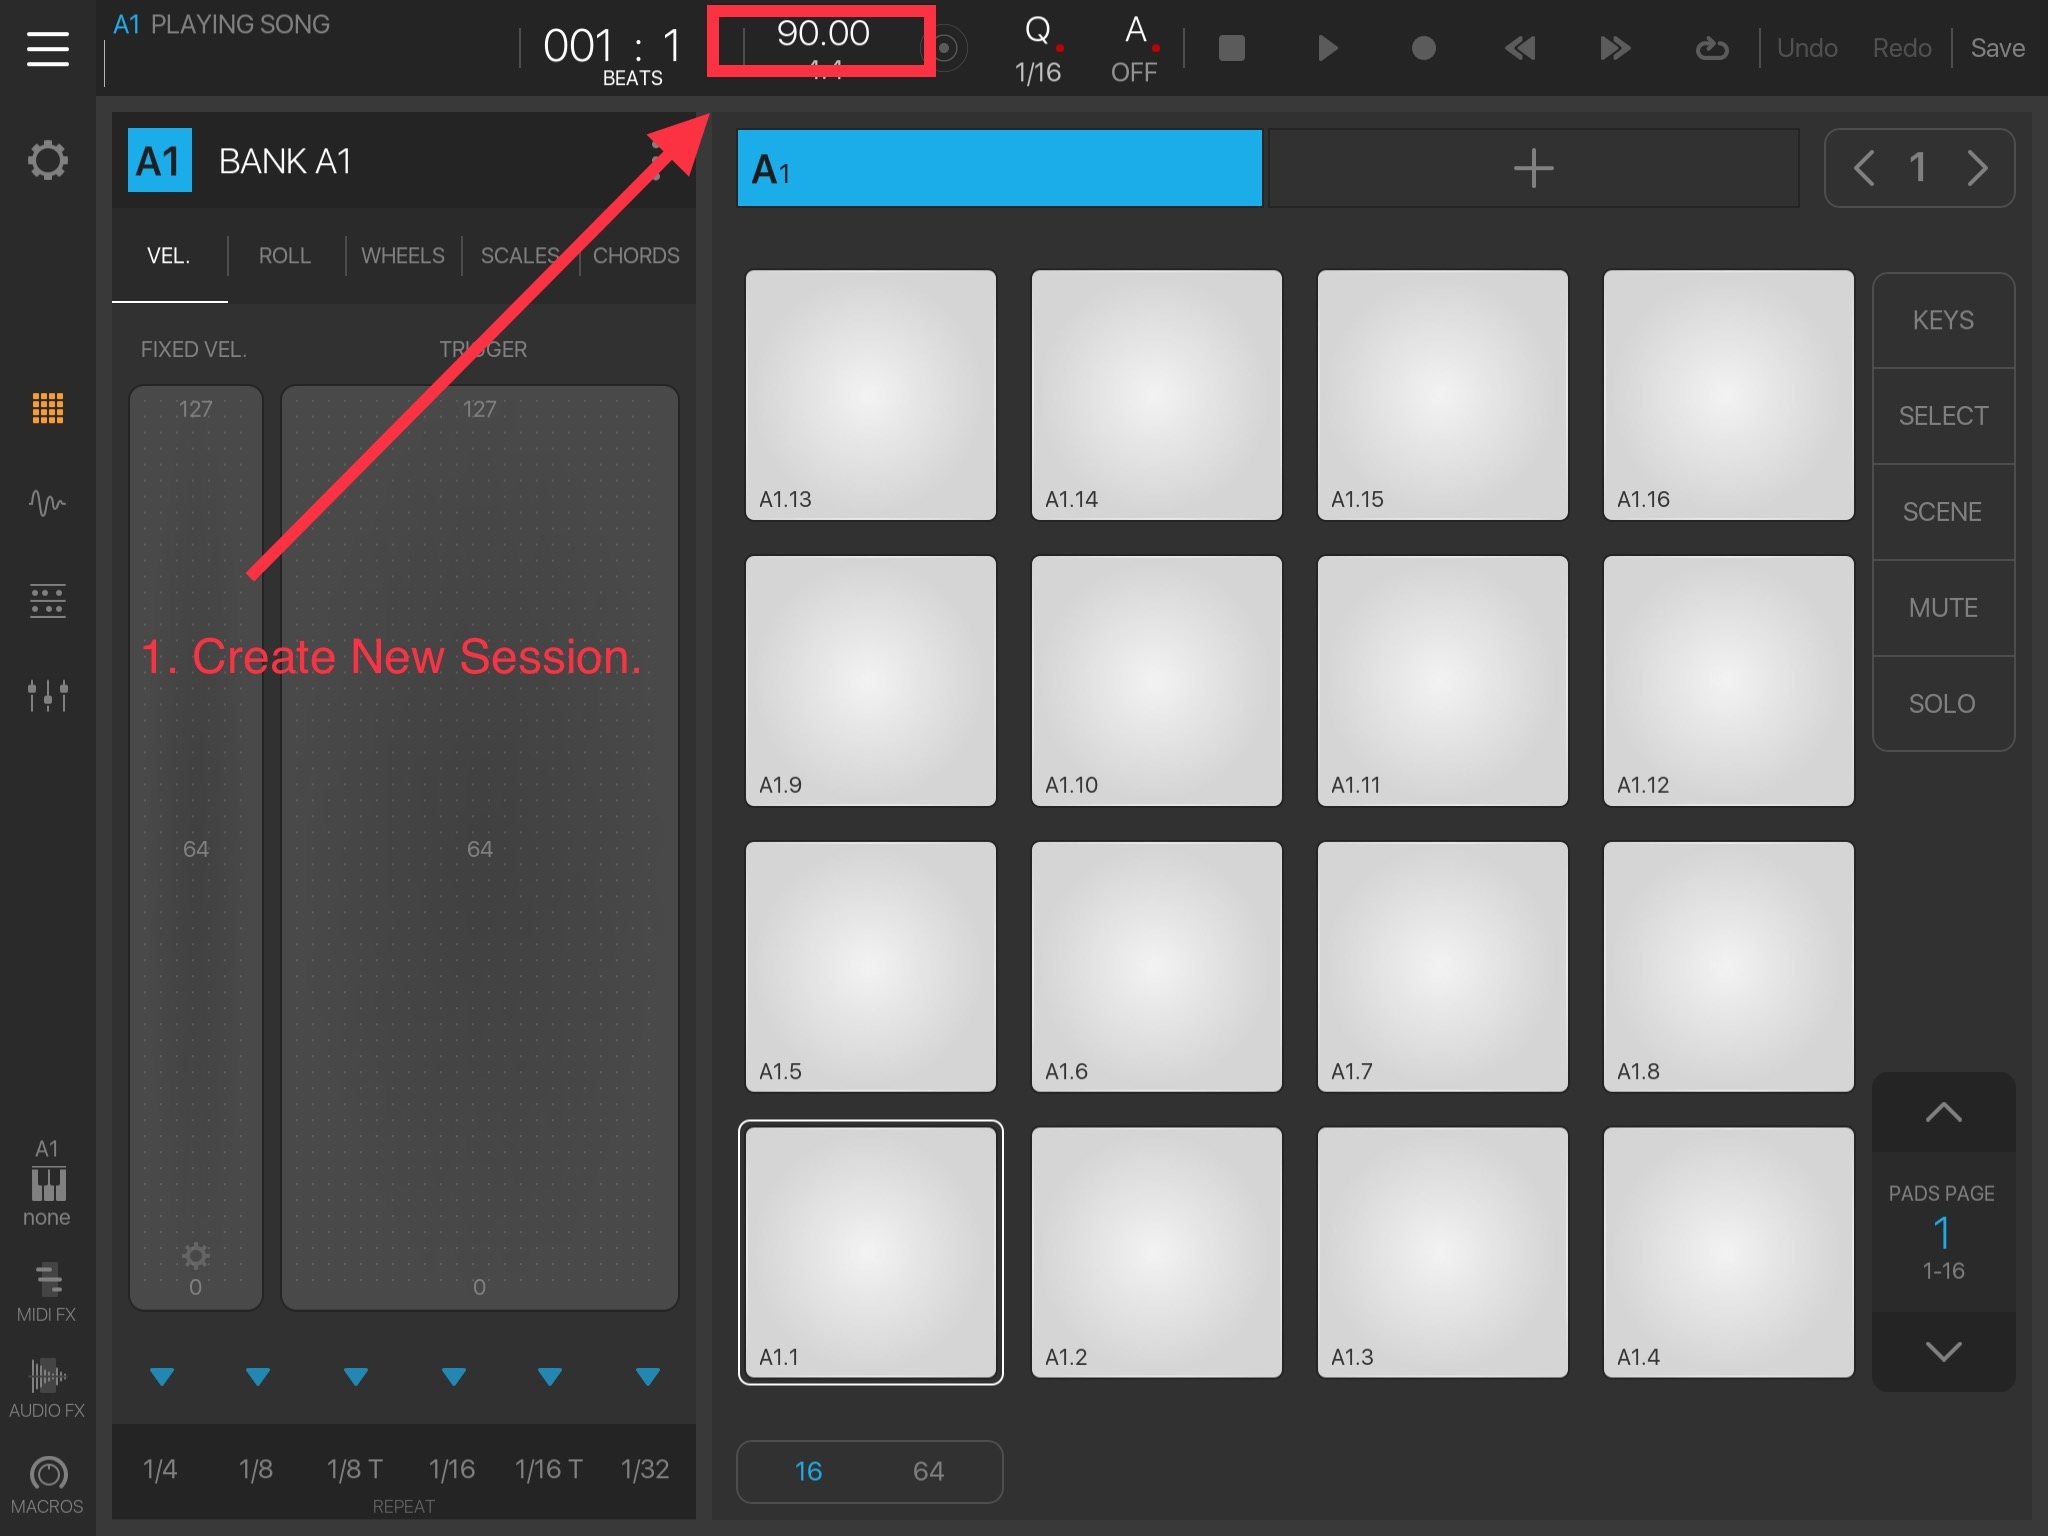Switch to the orange pads grid view
2048x1536 pixels.
(x=47, y=408)
